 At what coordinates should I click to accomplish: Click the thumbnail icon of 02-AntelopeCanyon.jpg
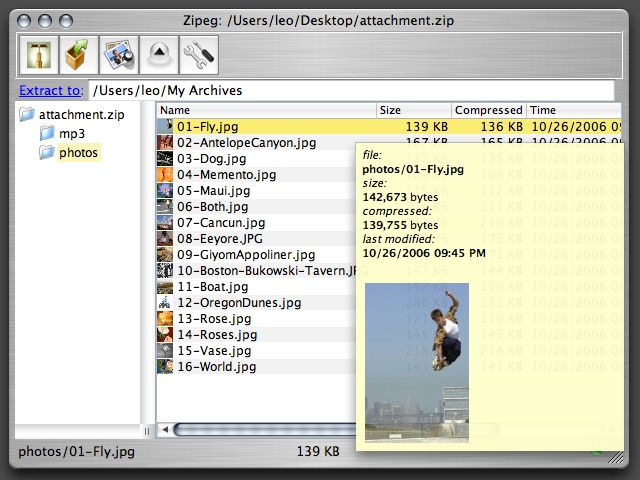tap(165, 142)
